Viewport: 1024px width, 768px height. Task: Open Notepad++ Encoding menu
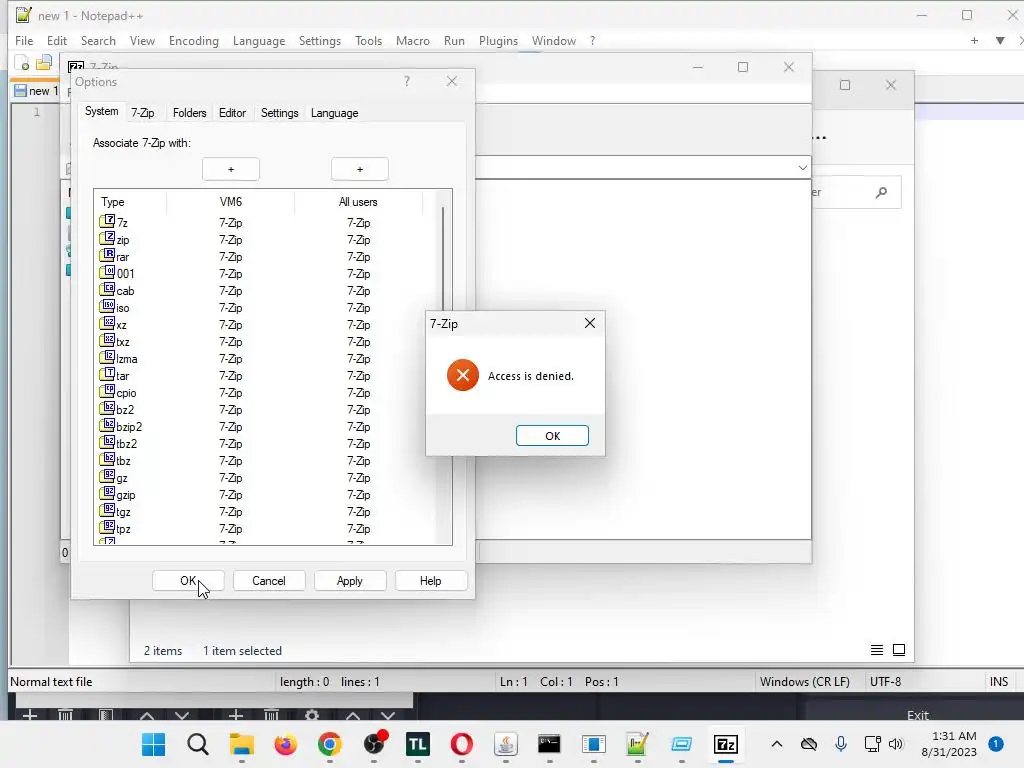(194, 40)
